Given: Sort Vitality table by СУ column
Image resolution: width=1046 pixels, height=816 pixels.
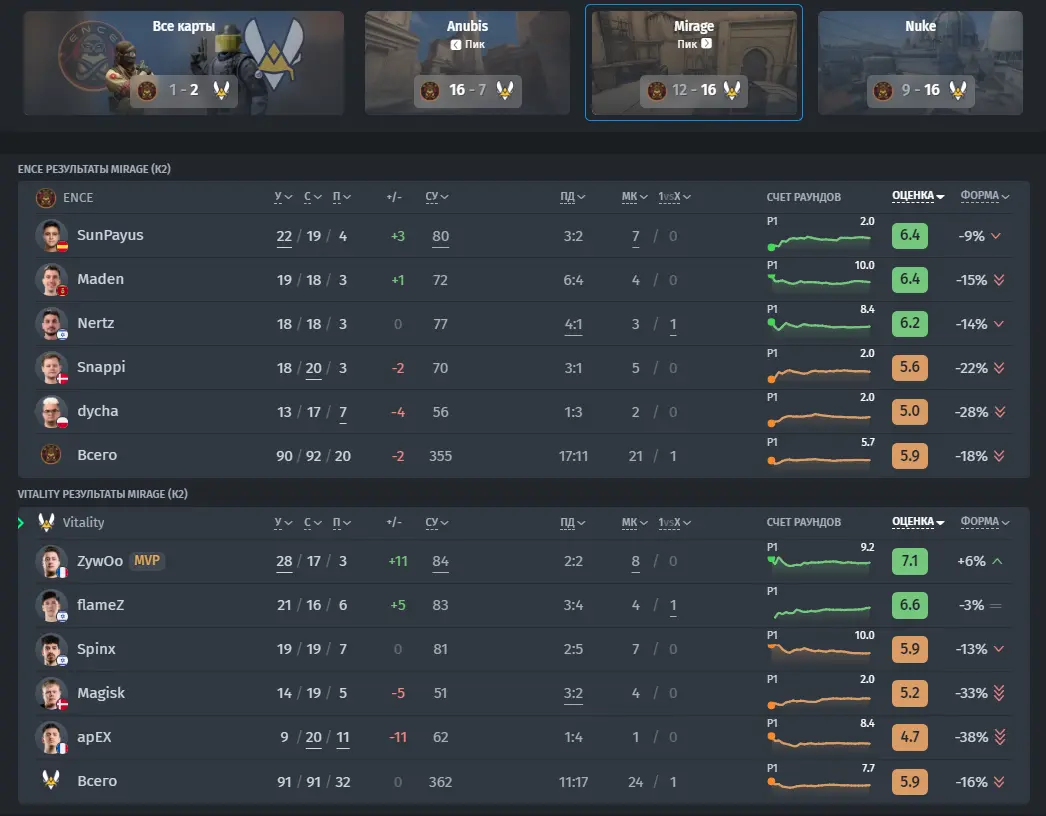Looking at the screenshot, I should [437, 522].
